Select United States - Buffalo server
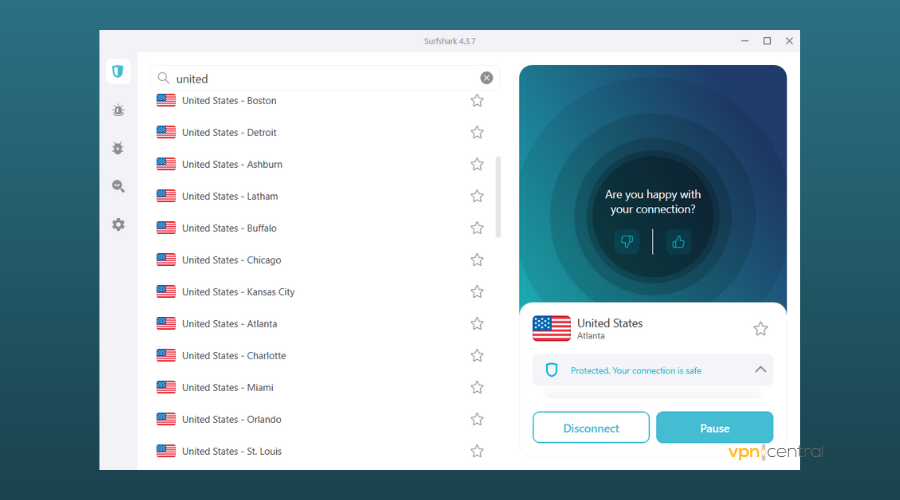Viewport: 900px width, 500px height. pyautogui.click(x=320, y=228)
